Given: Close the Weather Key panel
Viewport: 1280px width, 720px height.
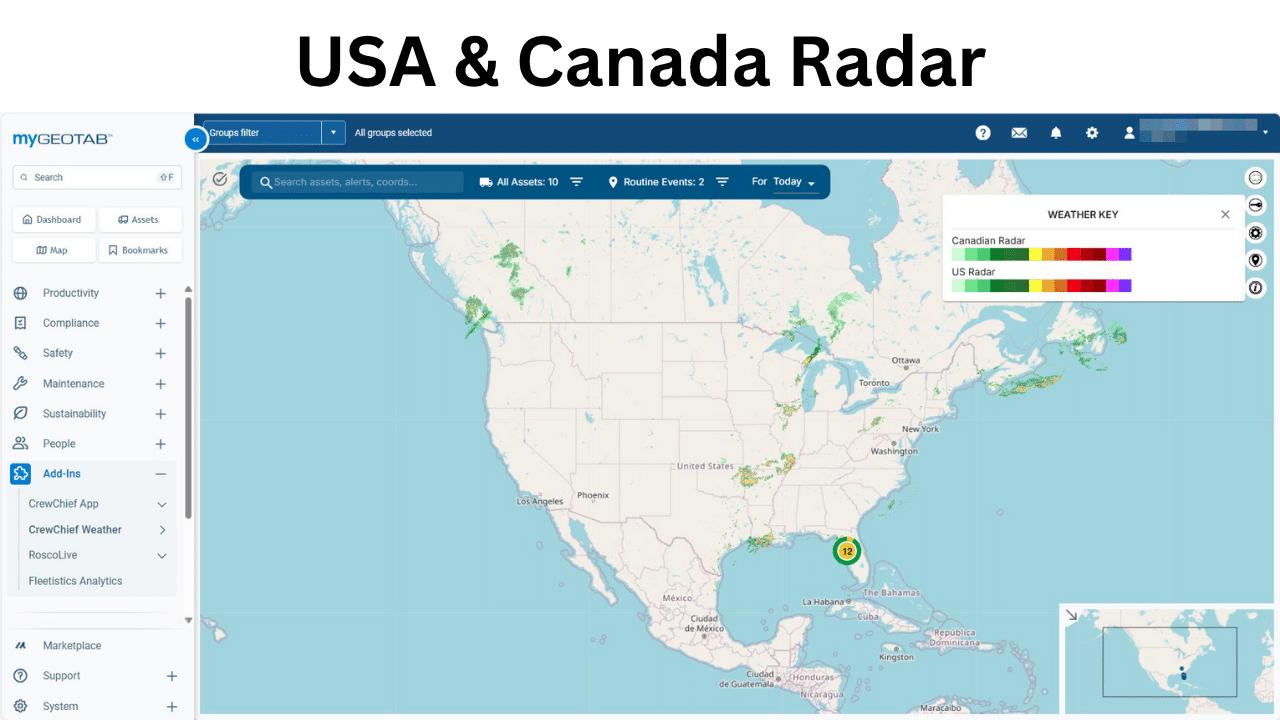Looking at the screenshot, I should (x=1225, y=214).
